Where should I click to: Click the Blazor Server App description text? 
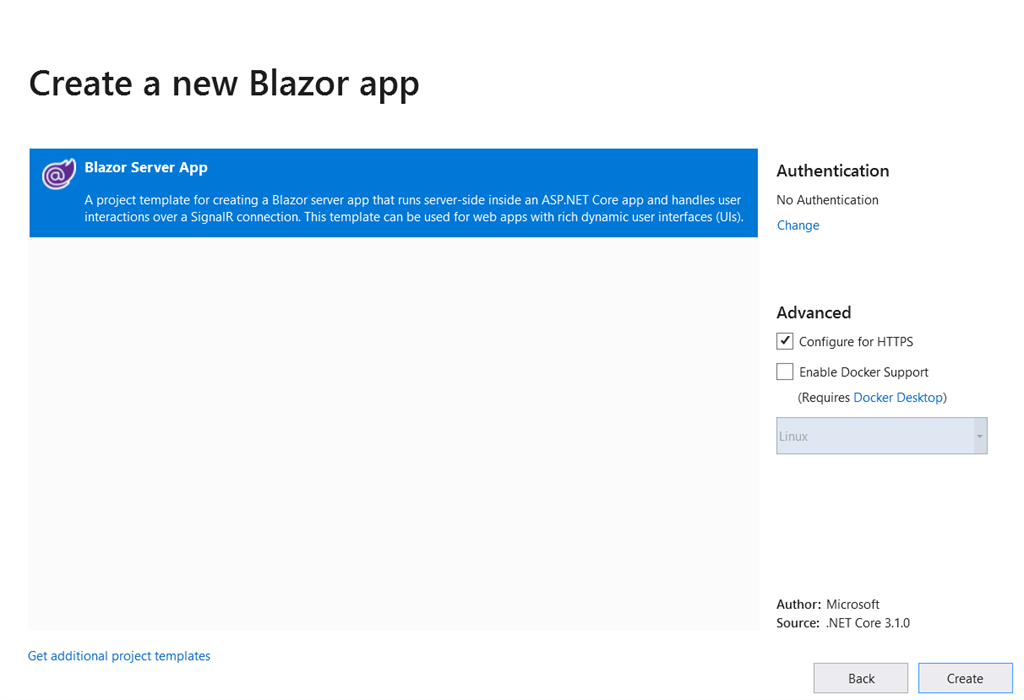(414, 208)
